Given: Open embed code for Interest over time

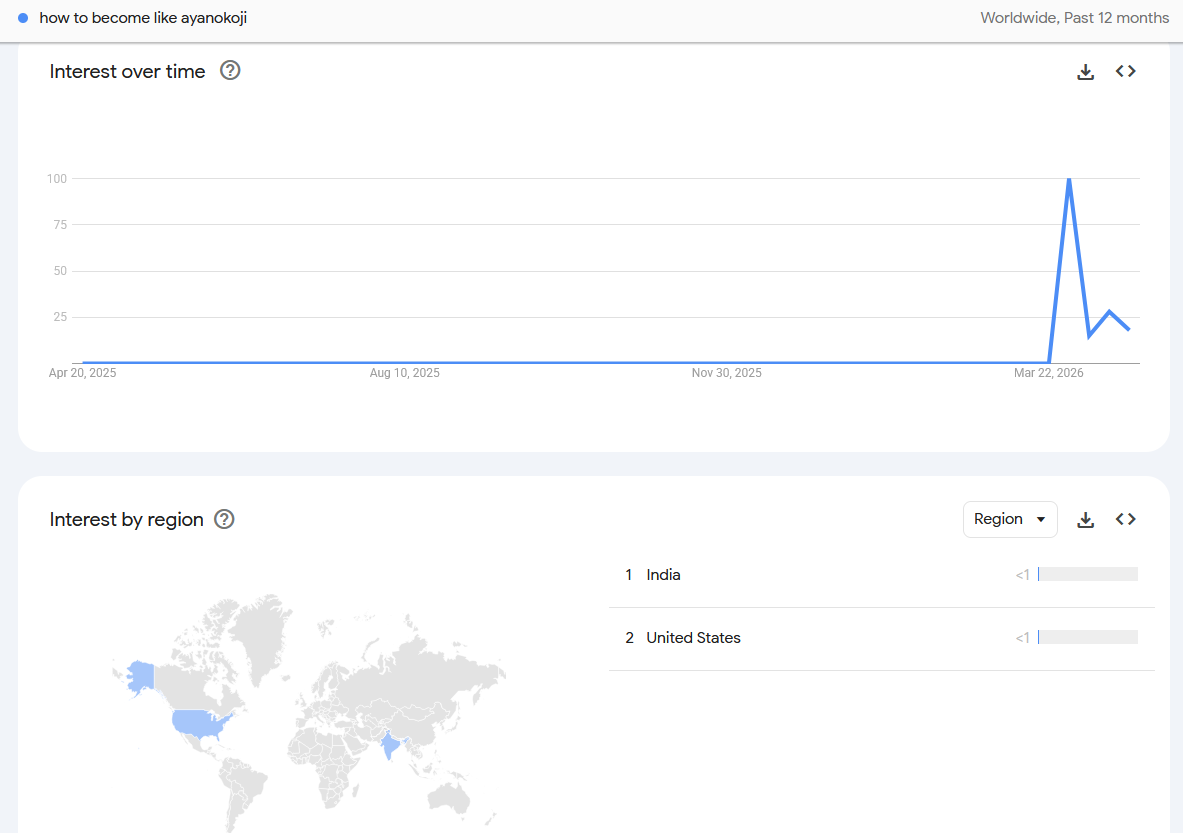Looking at the screenshot, I should coord(1126,71).
